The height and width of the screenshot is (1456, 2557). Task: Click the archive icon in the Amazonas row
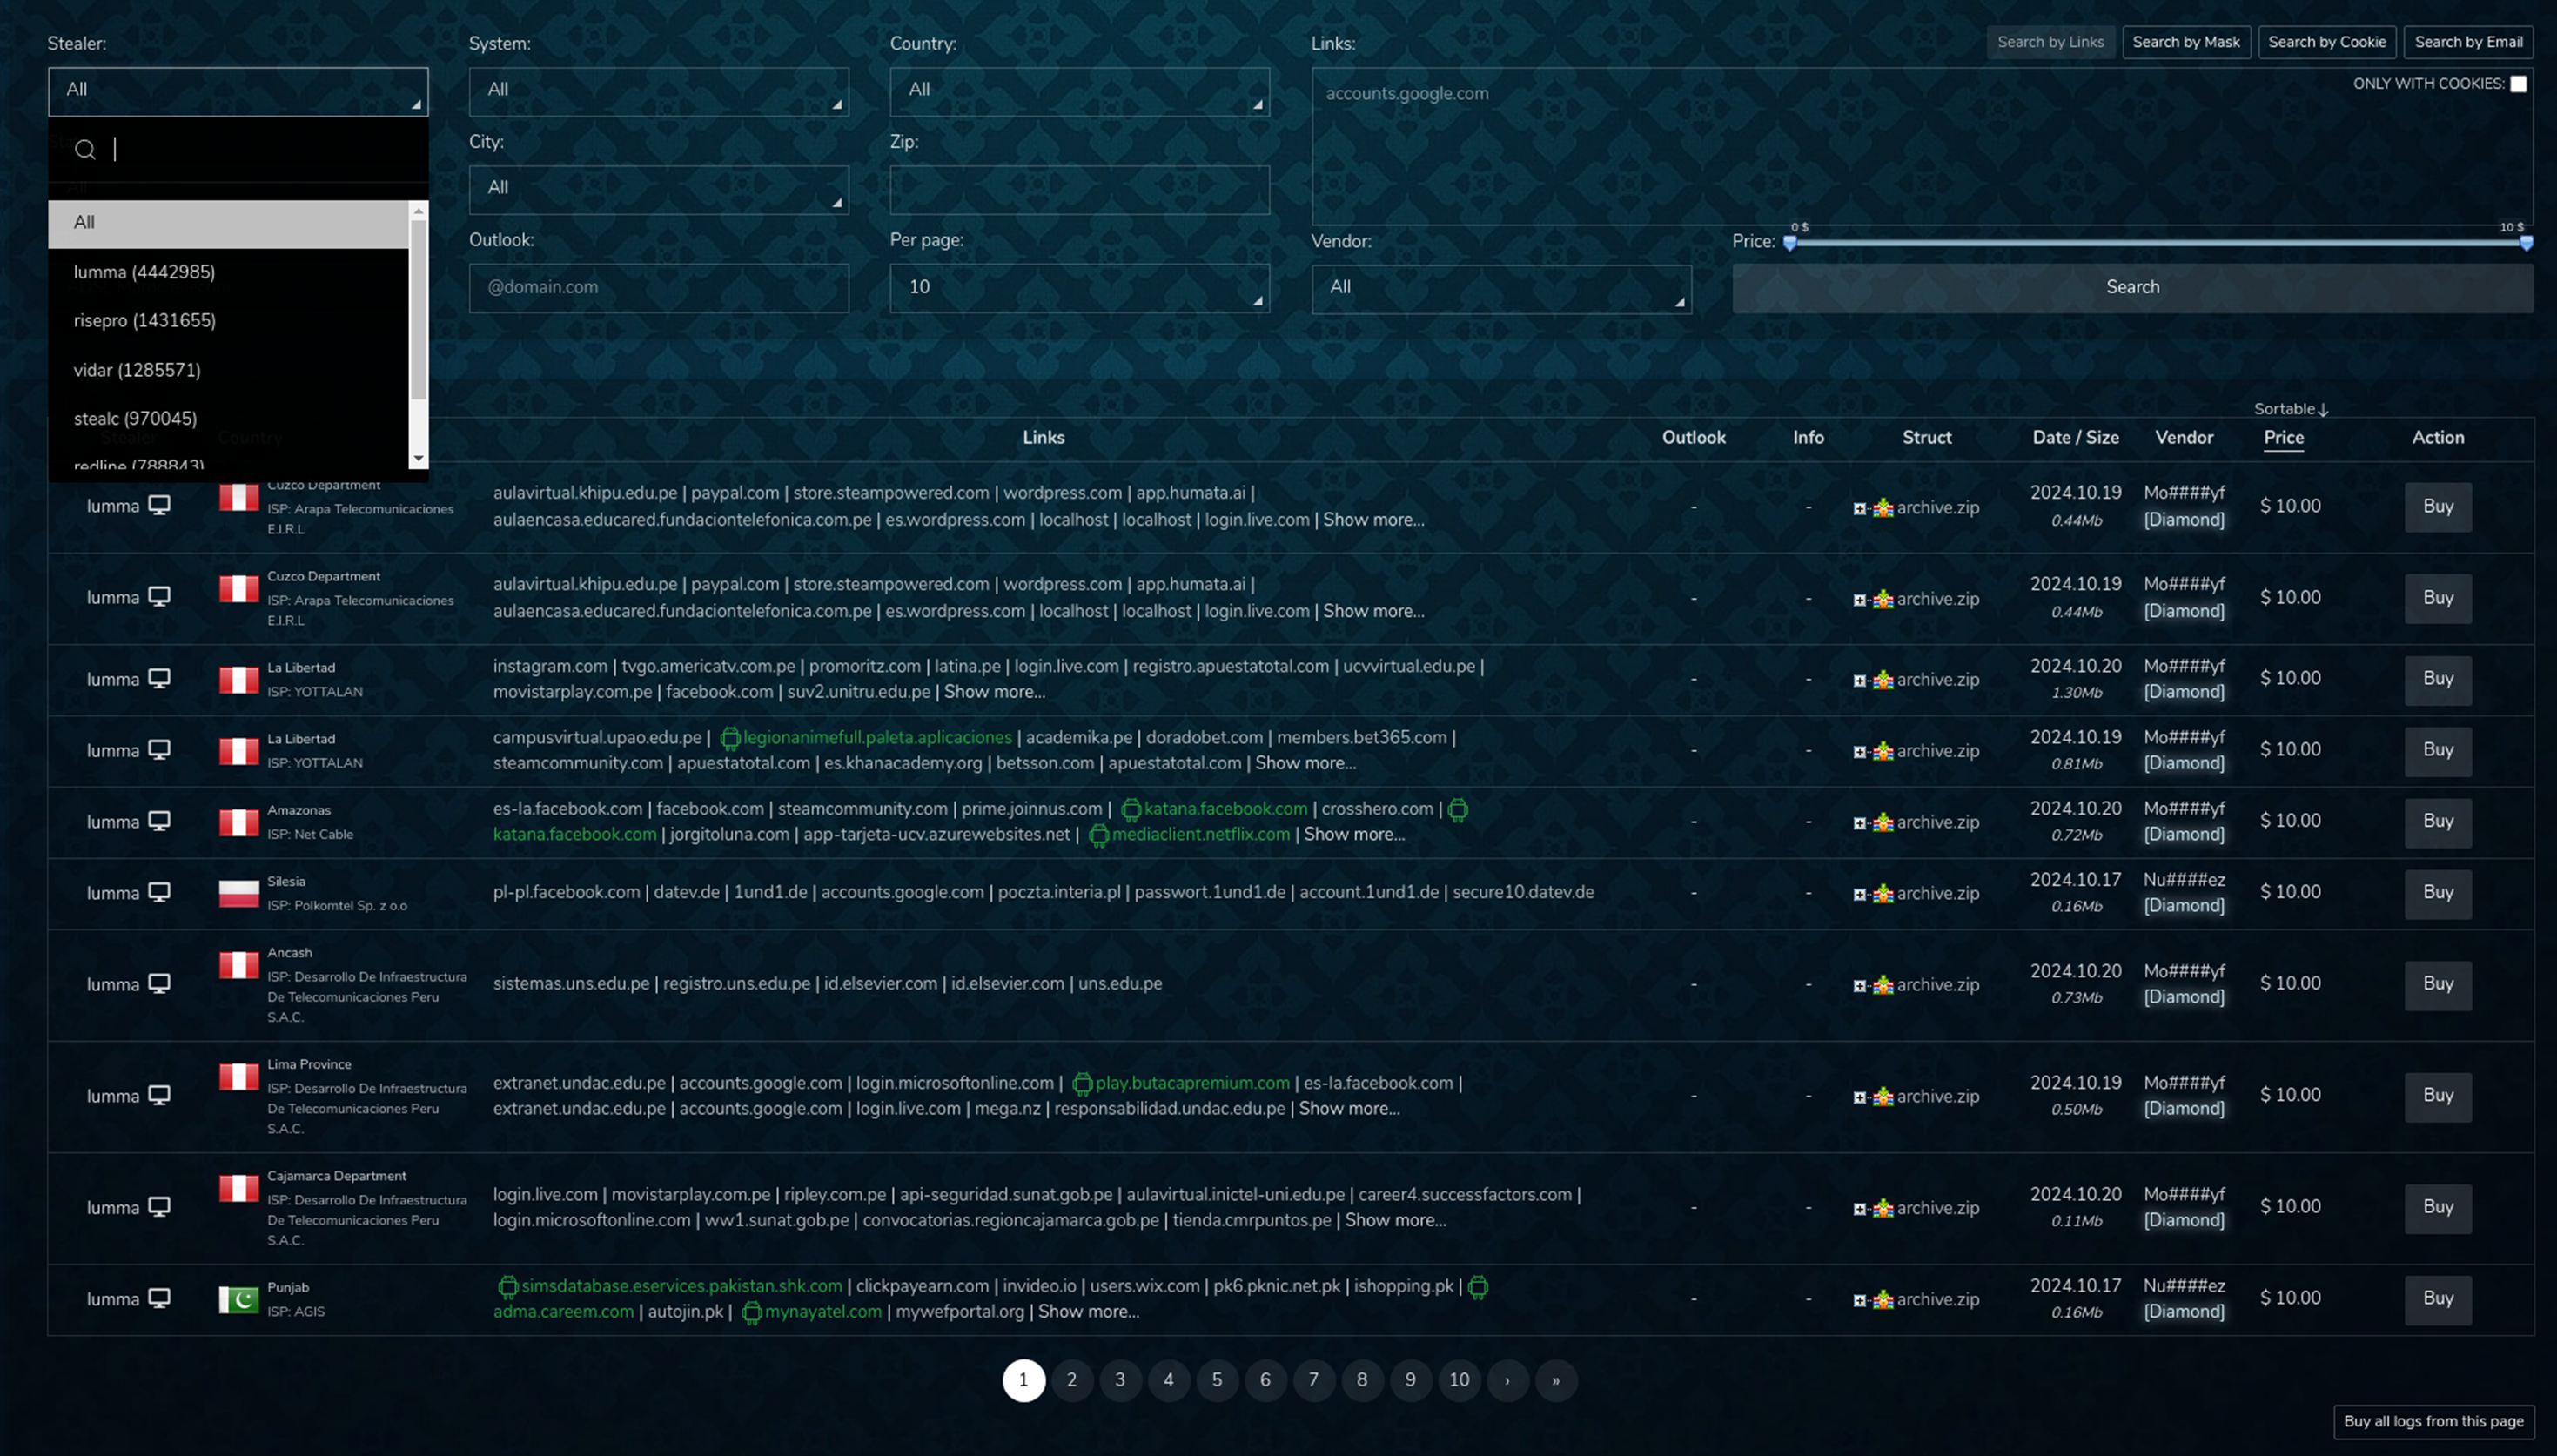click(x=1883, y=822)
